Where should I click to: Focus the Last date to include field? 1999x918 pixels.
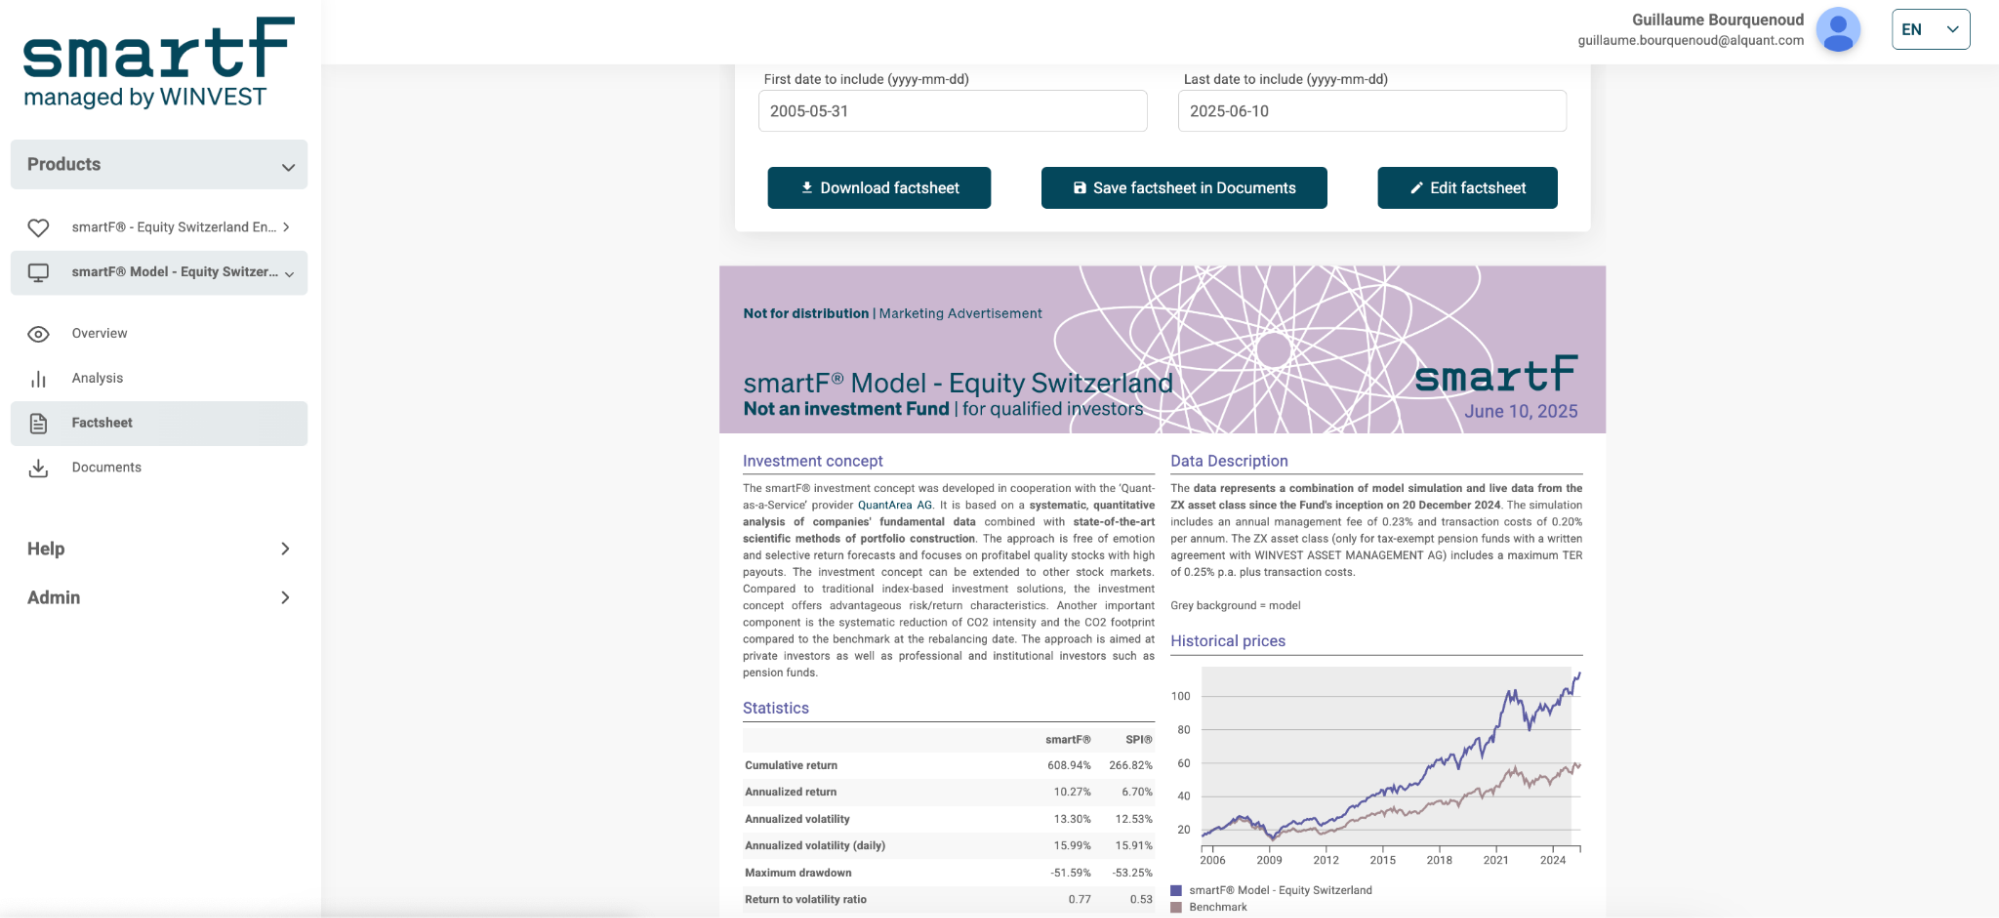1372,111
